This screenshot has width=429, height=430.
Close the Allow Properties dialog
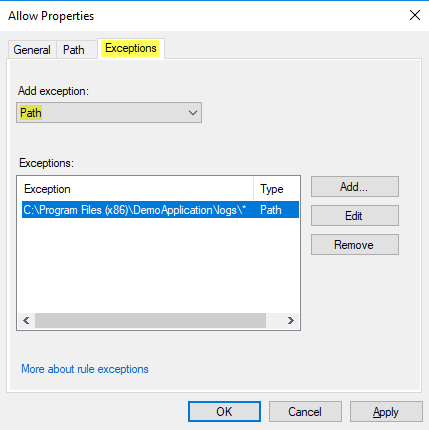[x=415, y=15]
